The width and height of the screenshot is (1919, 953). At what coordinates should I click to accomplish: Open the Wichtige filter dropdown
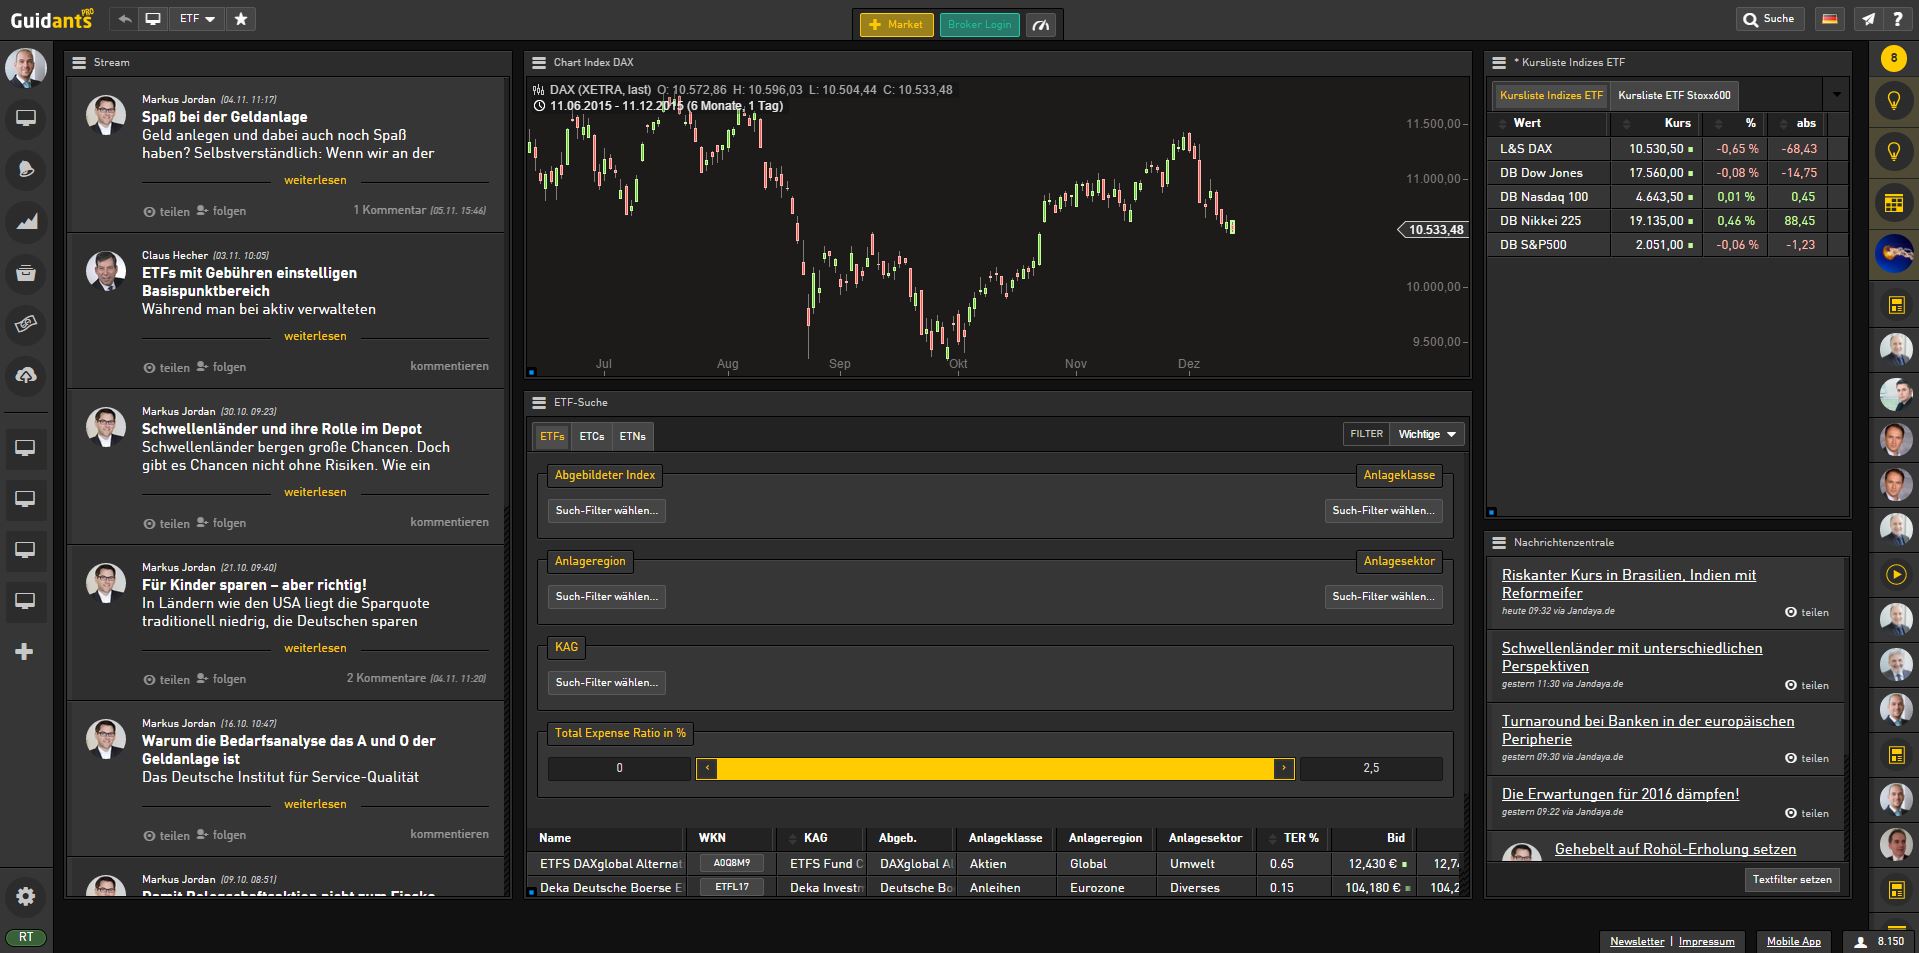1429,434
